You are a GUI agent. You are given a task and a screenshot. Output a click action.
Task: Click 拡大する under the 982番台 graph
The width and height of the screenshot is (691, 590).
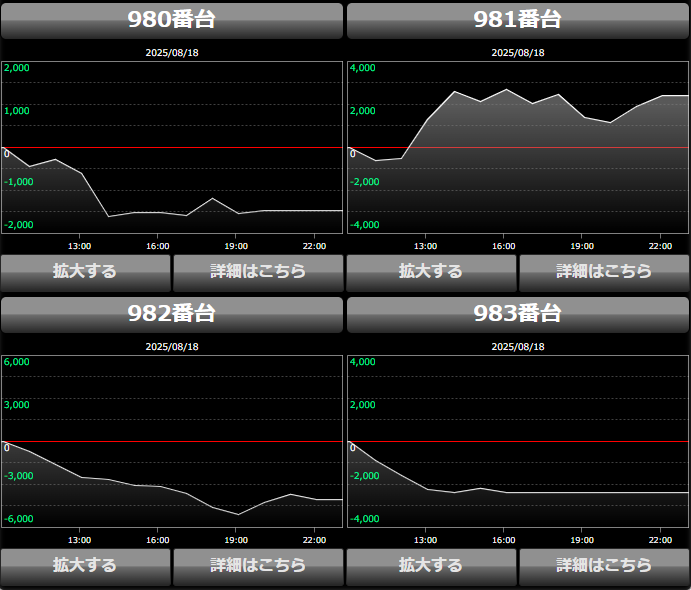click(85, 567)
